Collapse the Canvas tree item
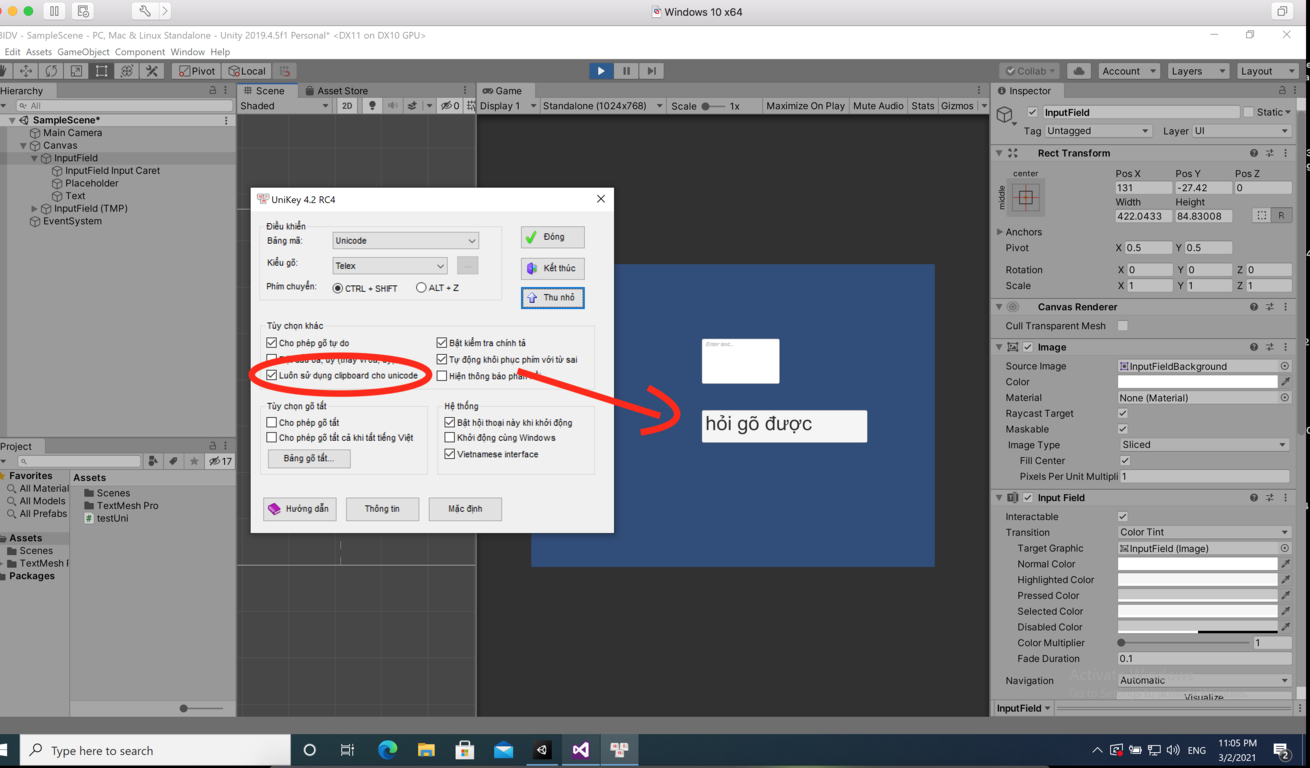Image resolution: width=1310 pixels, height=768 pixels. [24, 146]
